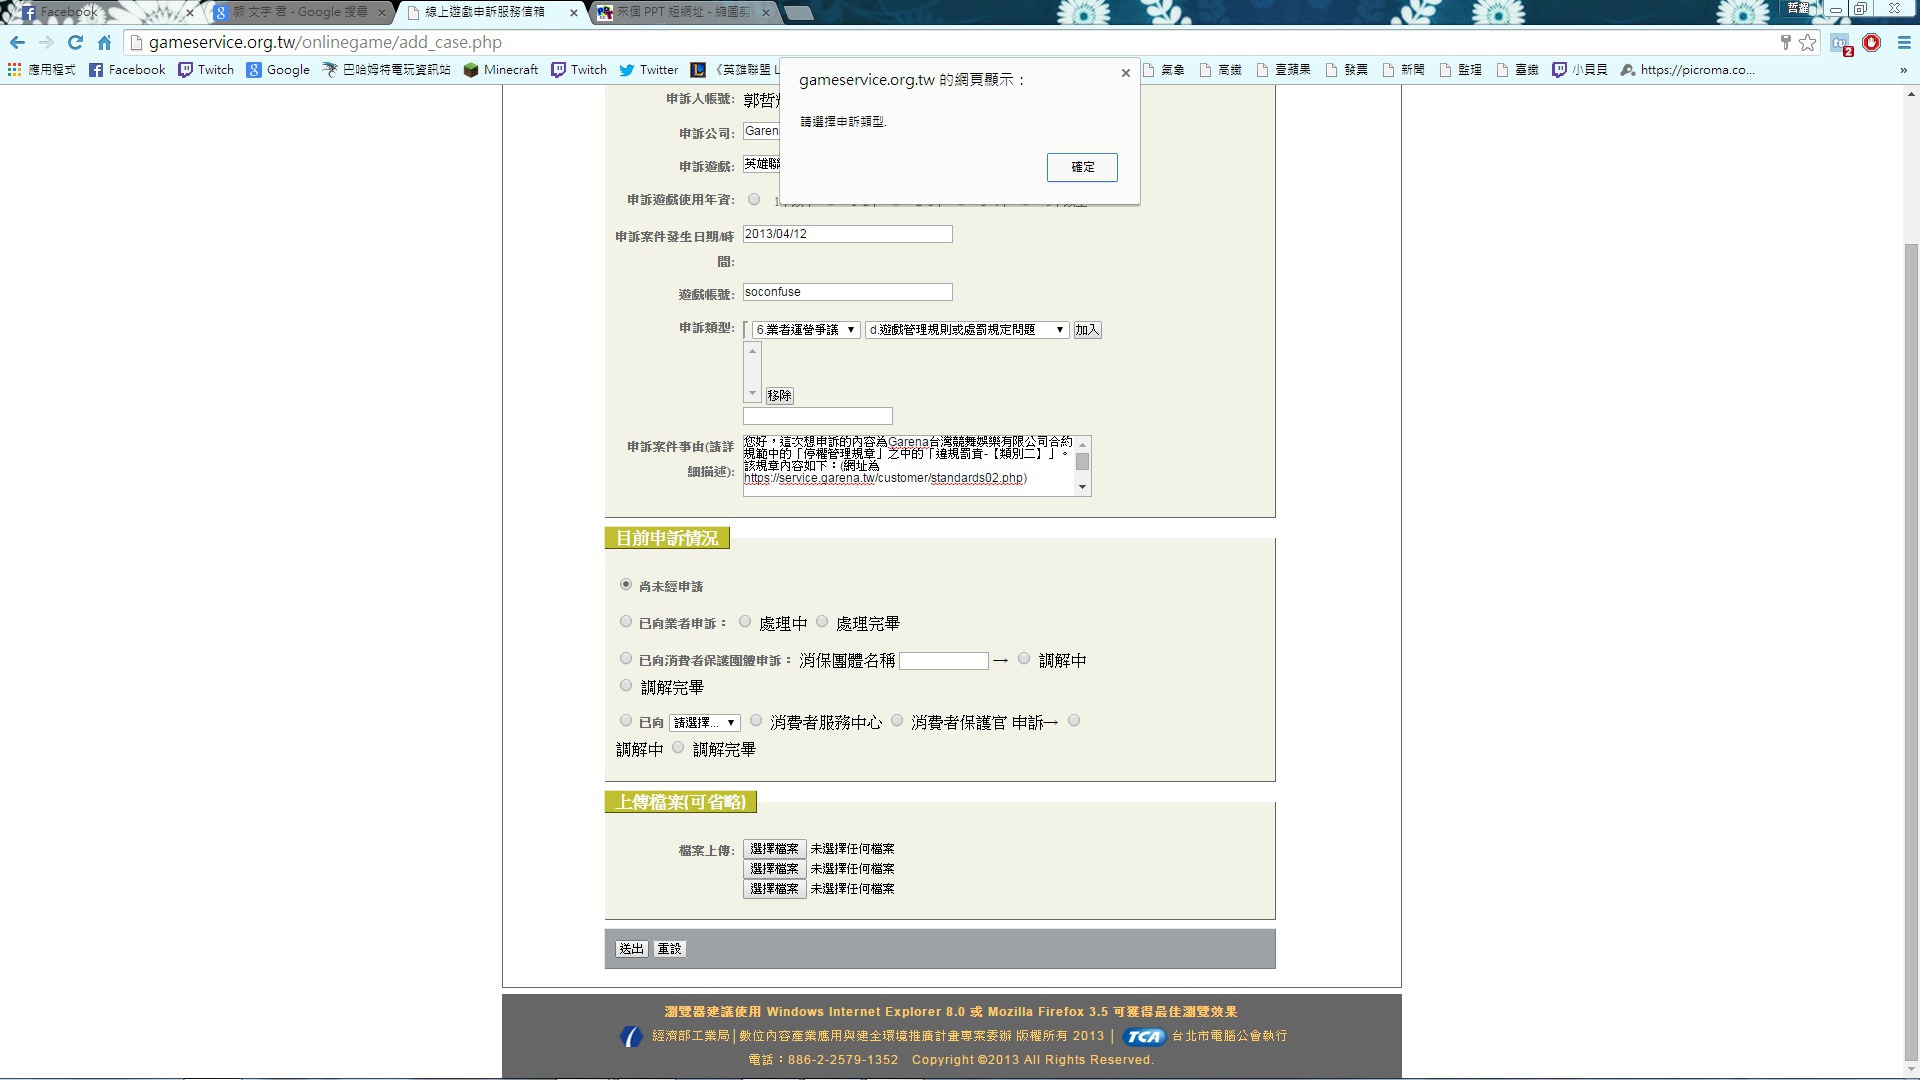This screenshot has width=1920, height=1080.
Task: Switch to the Google 搜尋 tab
Action: 300,12
